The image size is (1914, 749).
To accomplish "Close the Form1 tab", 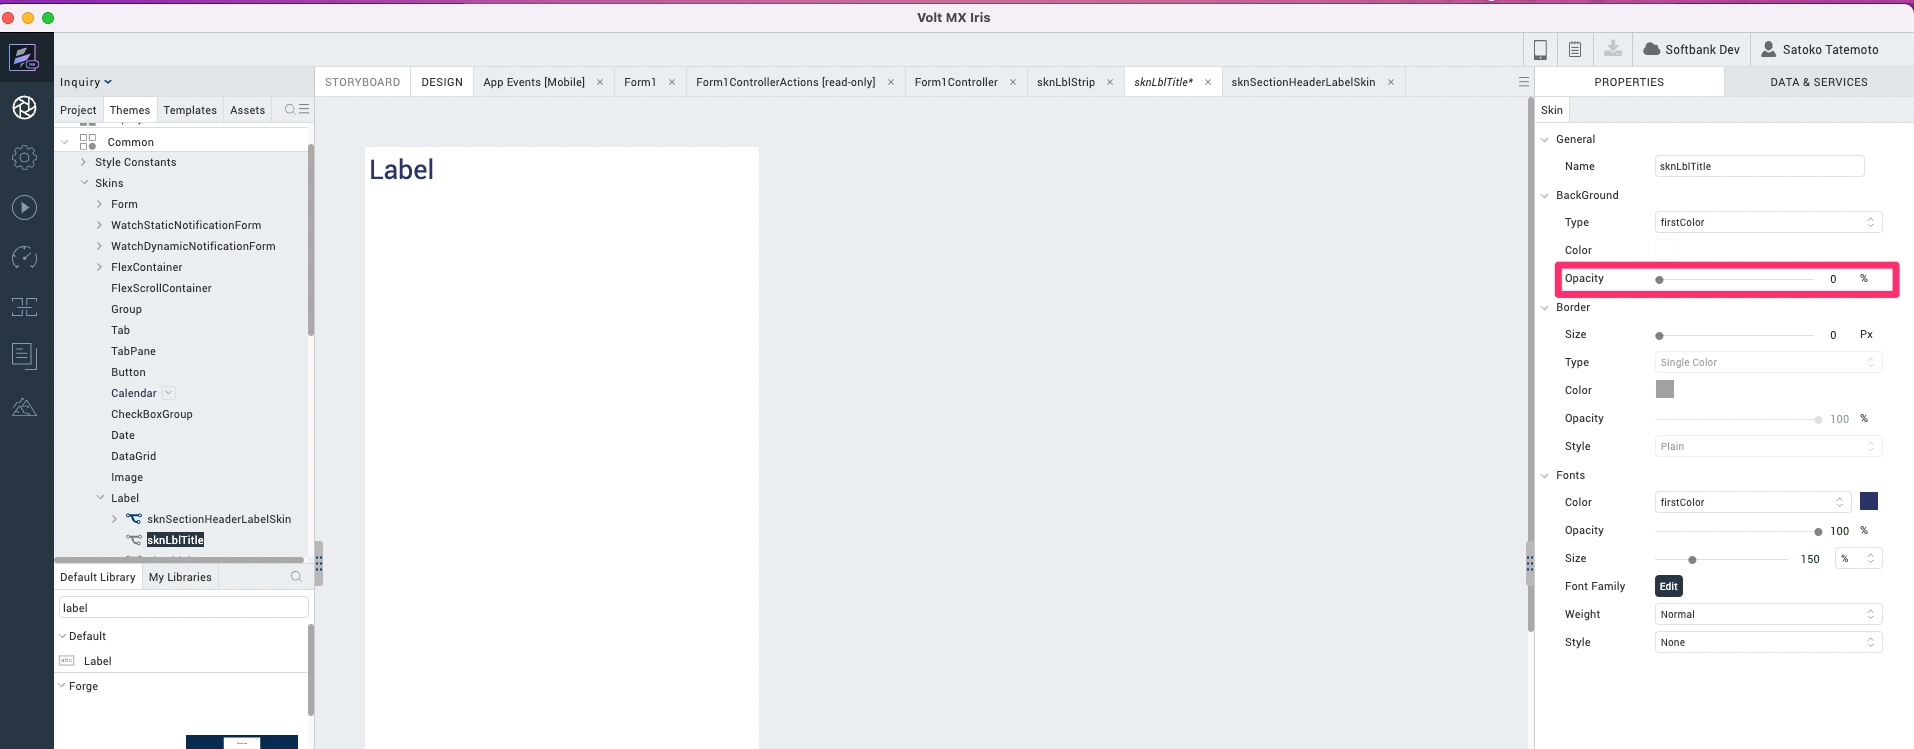I will click(x=672, y=82).
